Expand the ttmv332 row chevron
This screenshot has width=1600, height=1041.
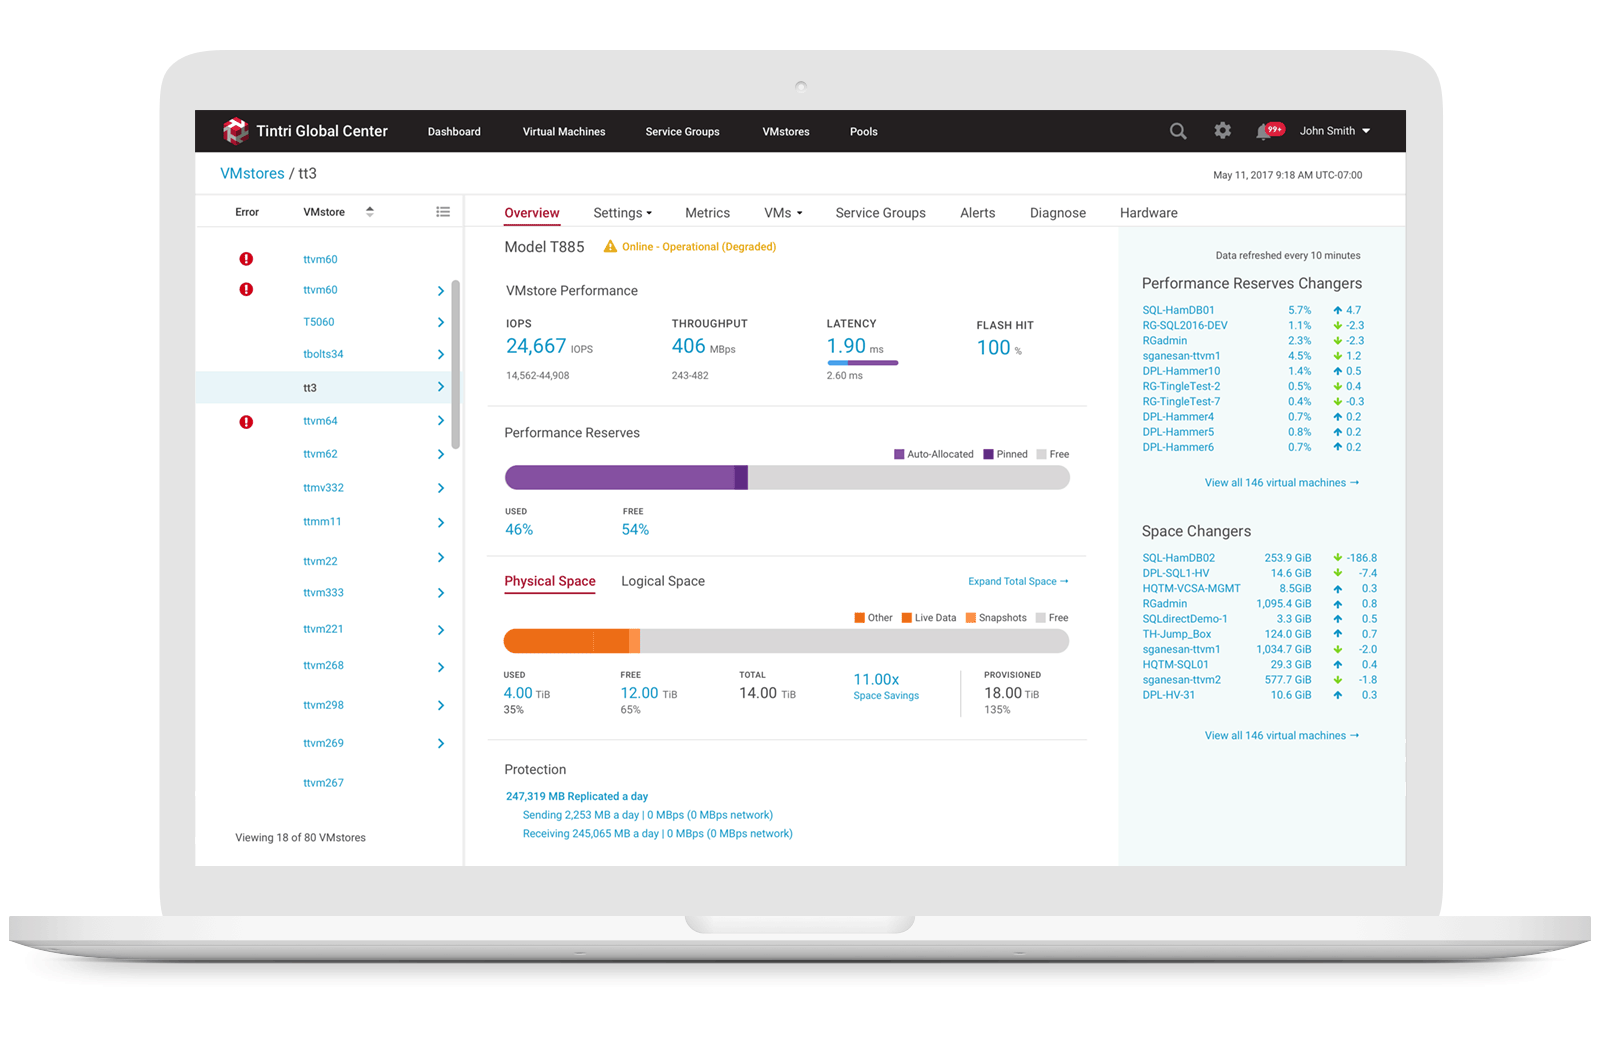[441, 488]
